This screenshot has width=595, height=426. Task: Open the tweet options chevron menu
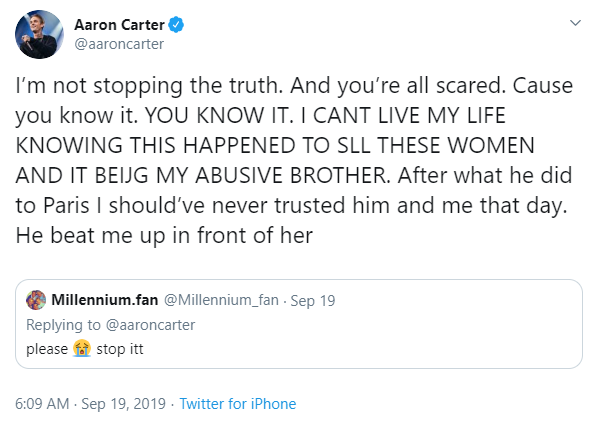575,23
